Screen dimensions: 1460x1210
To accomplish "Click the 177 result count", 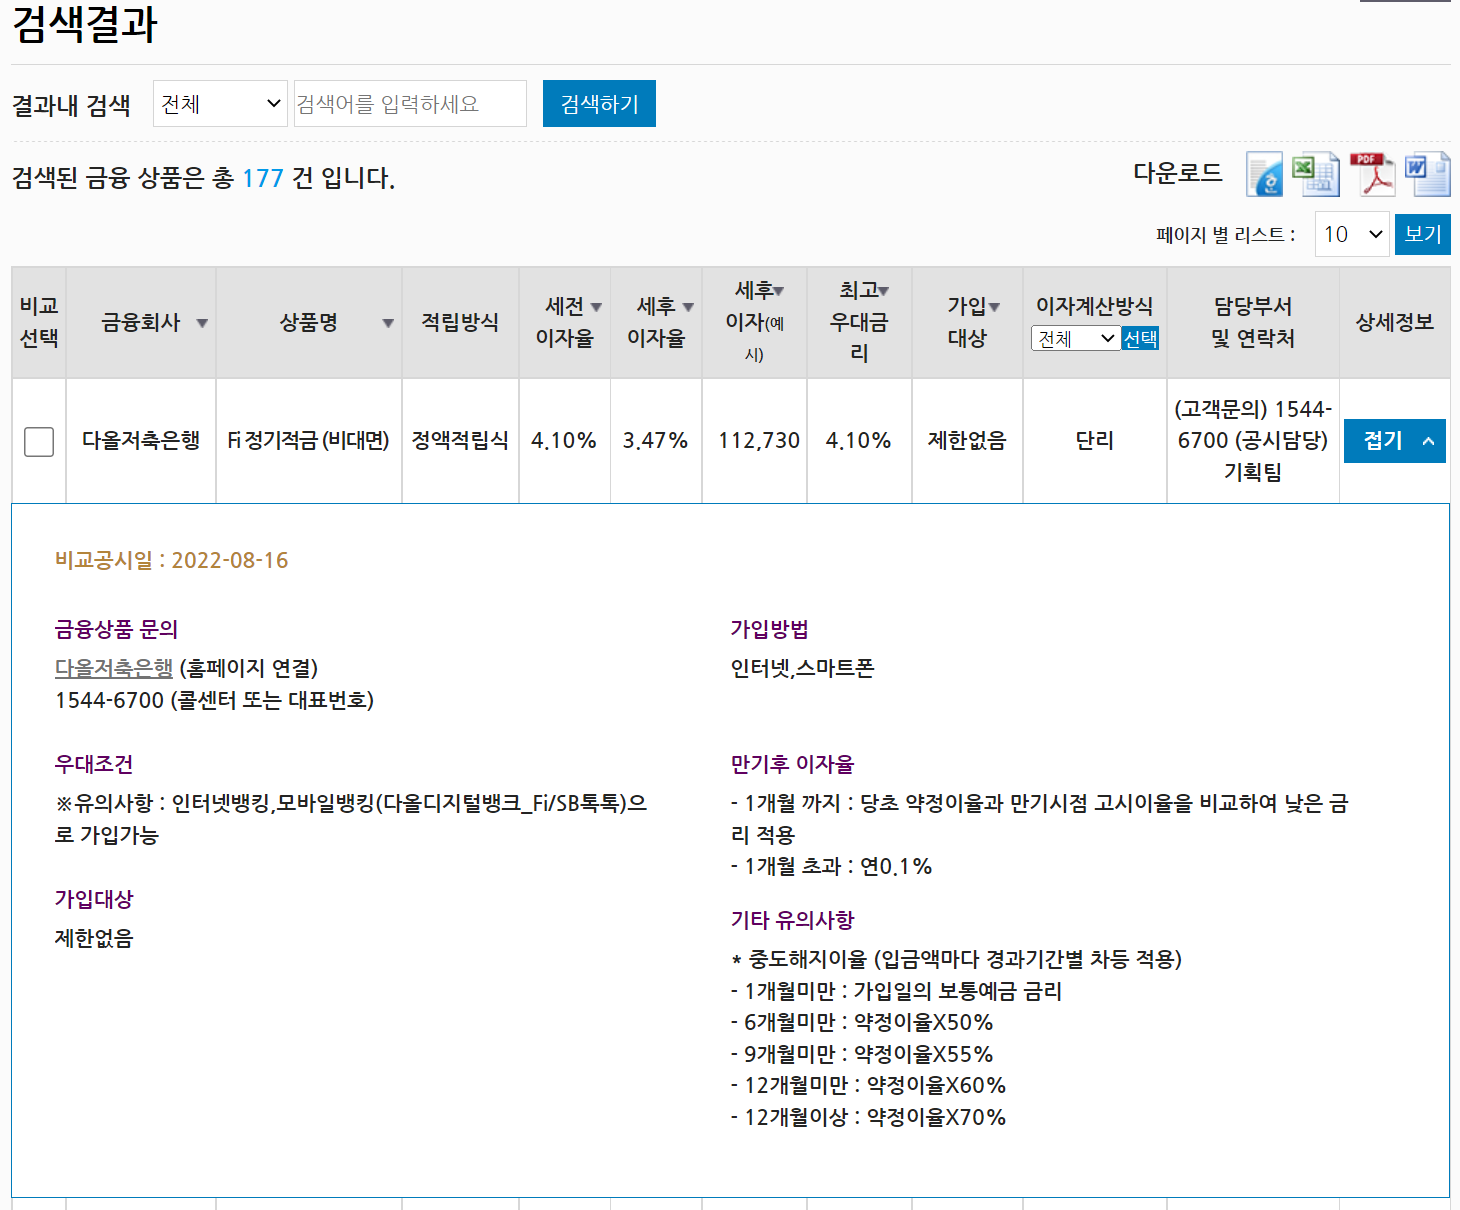I will [263, 178].
